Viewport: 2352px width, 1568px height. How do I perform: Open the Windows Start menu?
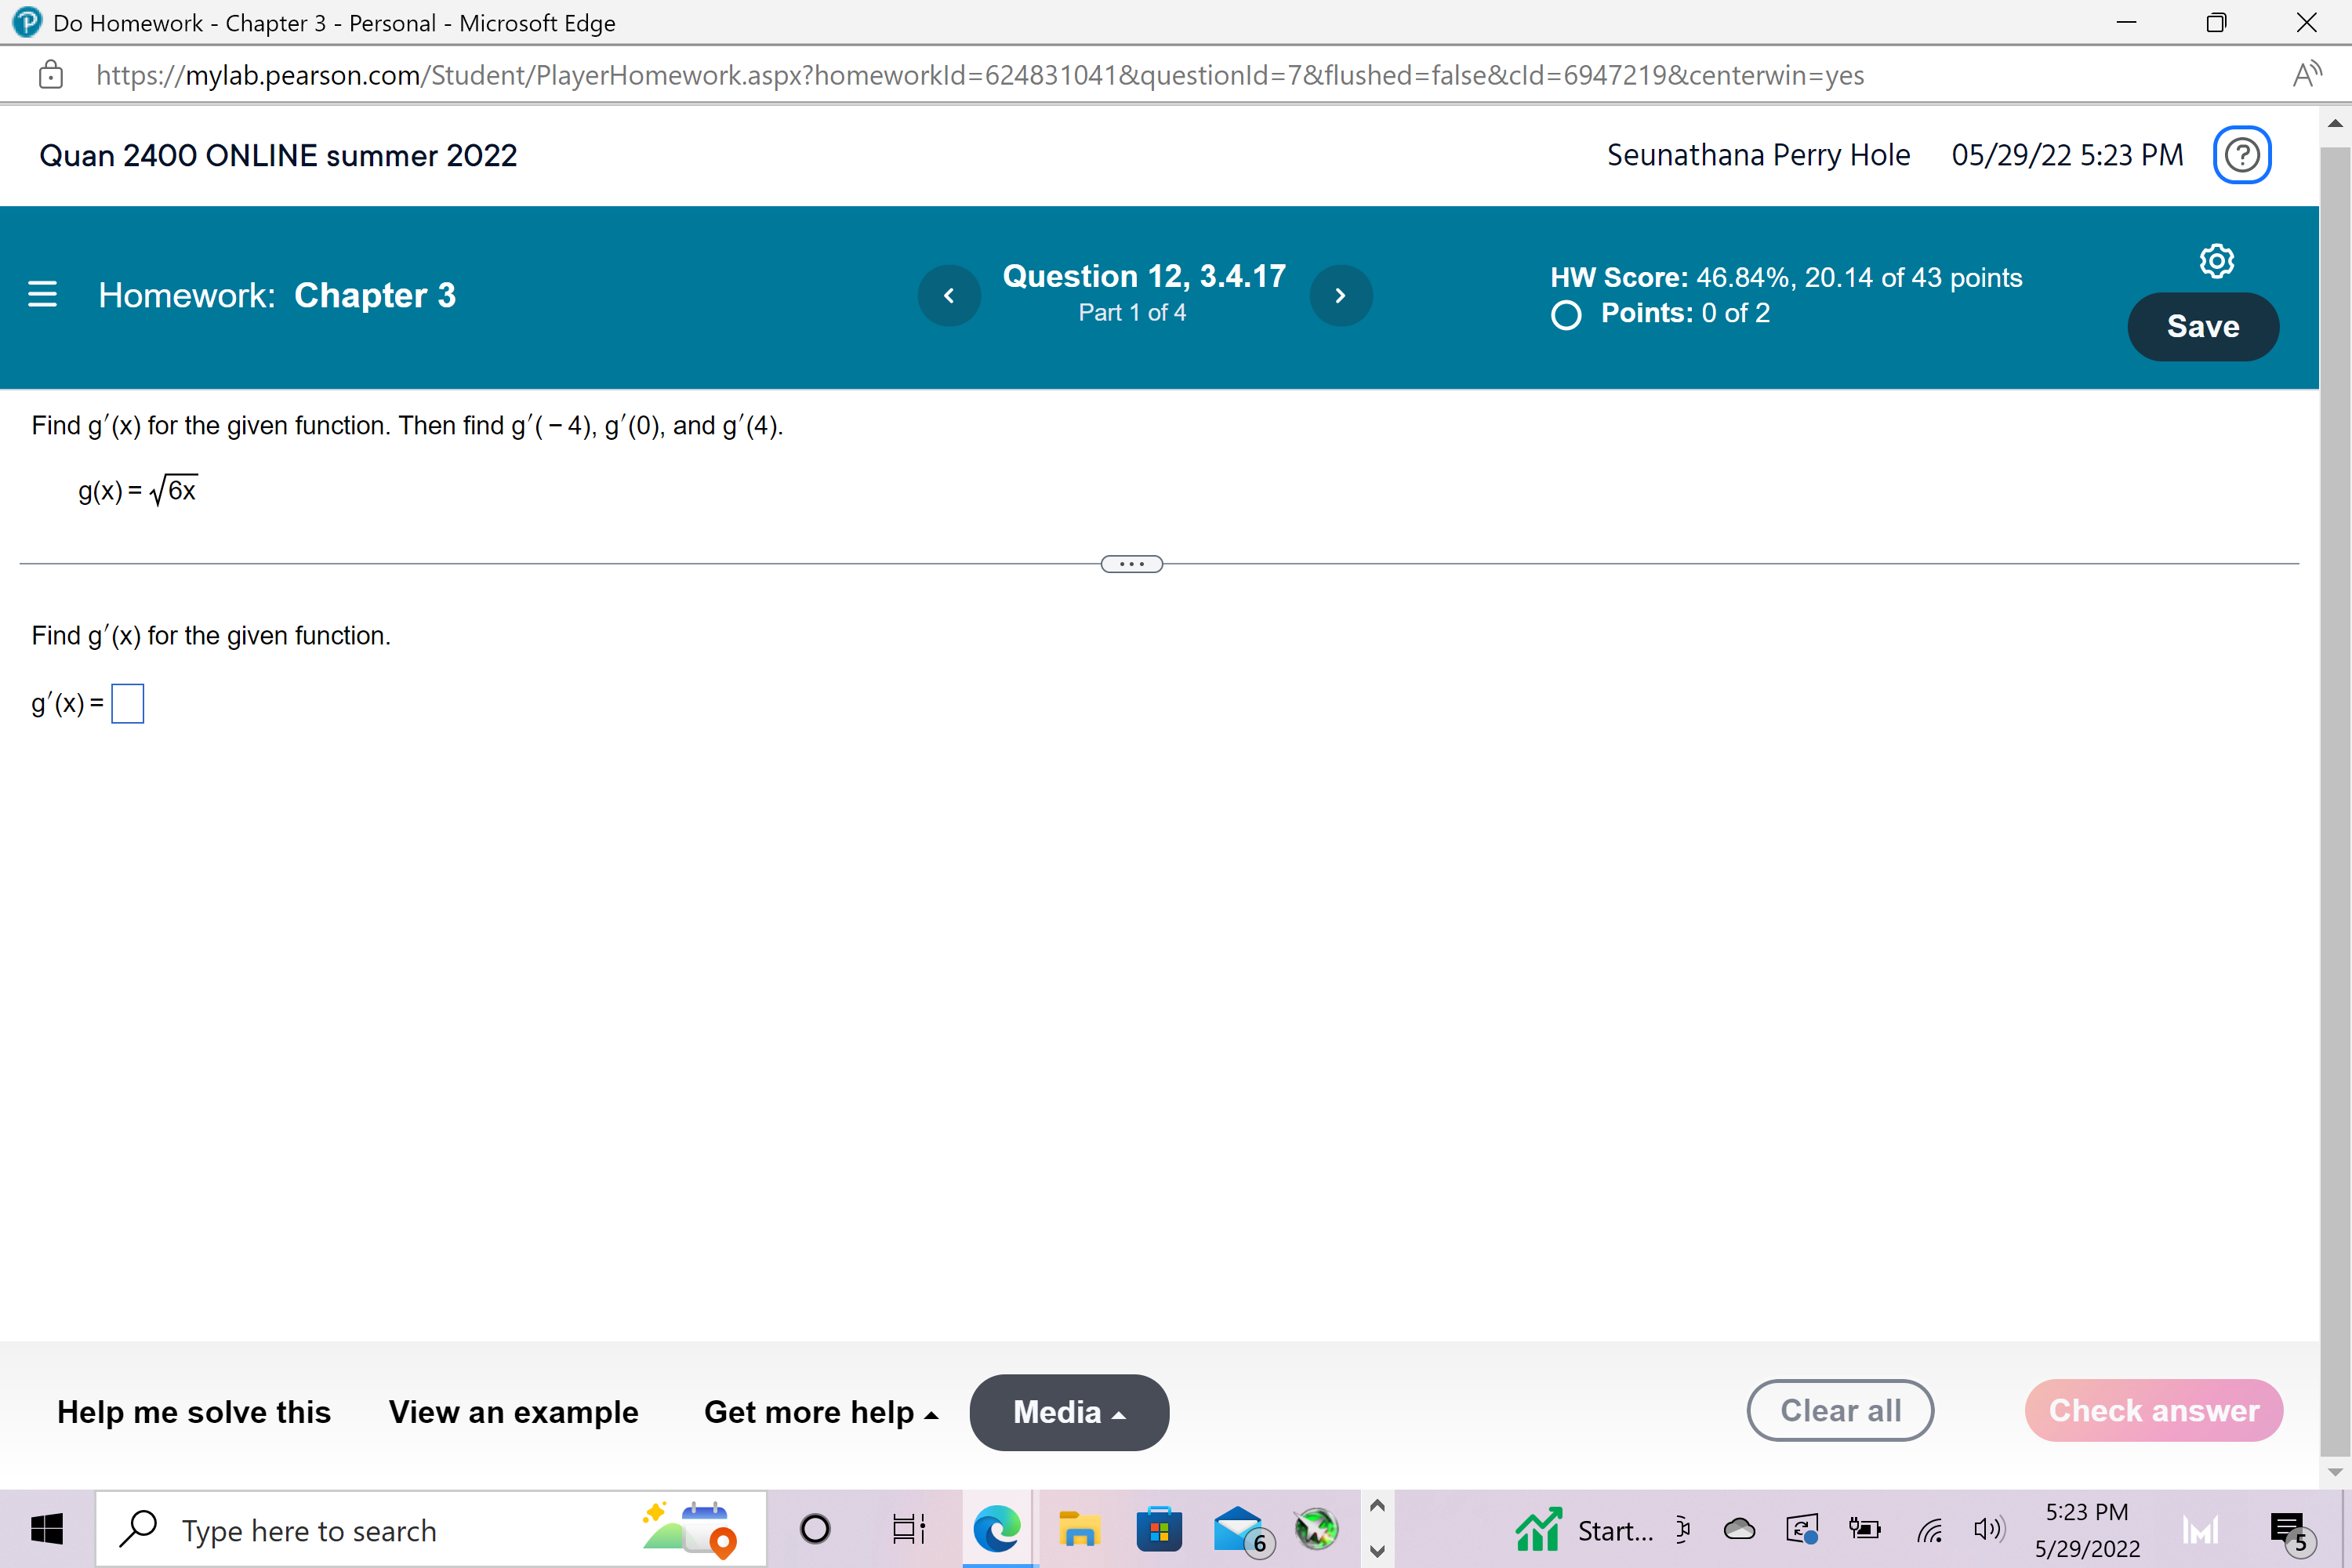(46, 1529)
